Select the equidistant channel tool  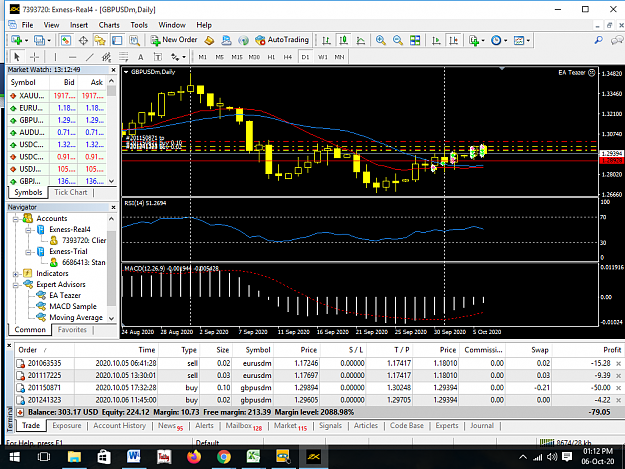pos(106,57)
